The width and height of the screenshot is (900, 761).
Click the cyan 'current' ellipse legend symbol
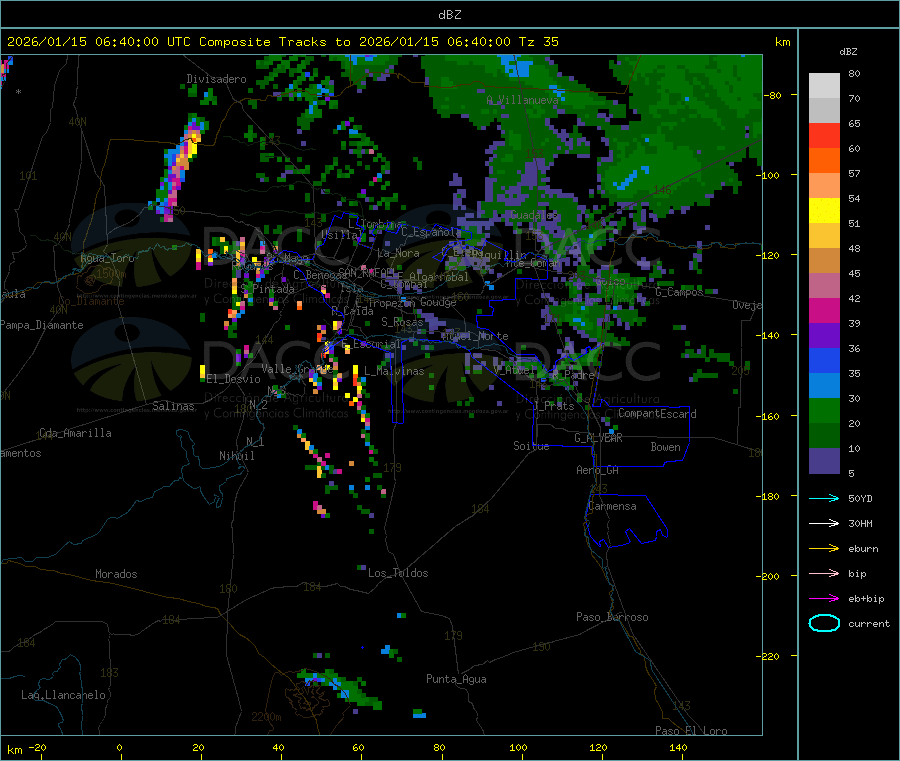coord(824,623)
